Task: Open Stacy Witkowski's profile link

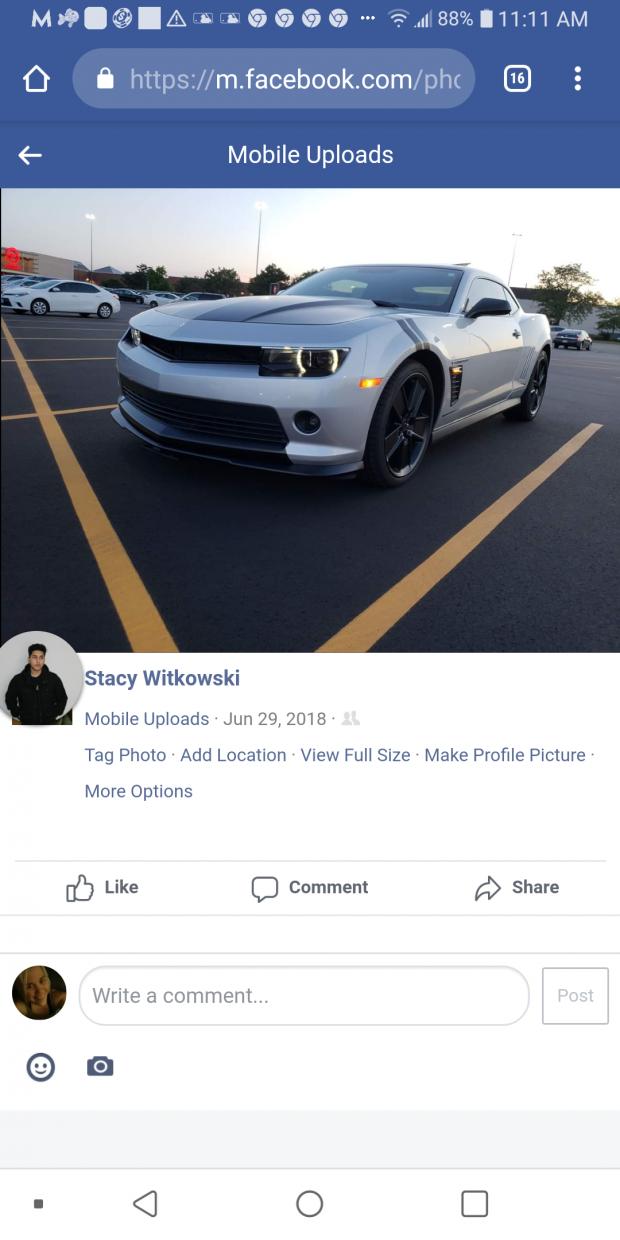Action: 162,678
